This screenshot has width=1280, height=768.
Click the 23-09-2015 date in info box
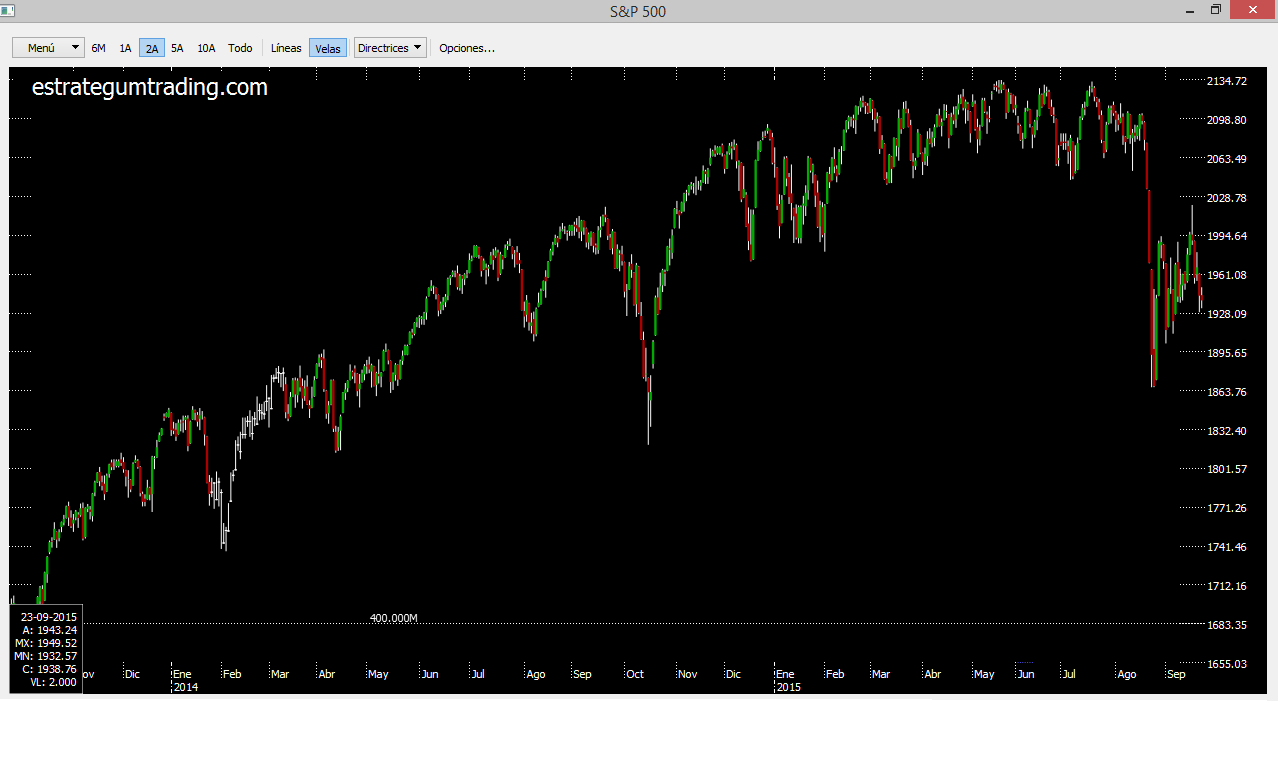49,617
